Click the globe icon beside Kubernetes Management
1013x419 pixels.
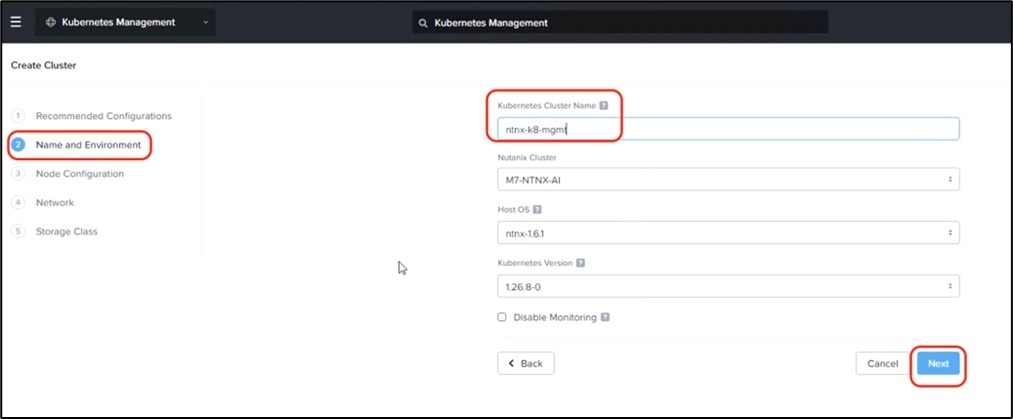coord(50,23)
